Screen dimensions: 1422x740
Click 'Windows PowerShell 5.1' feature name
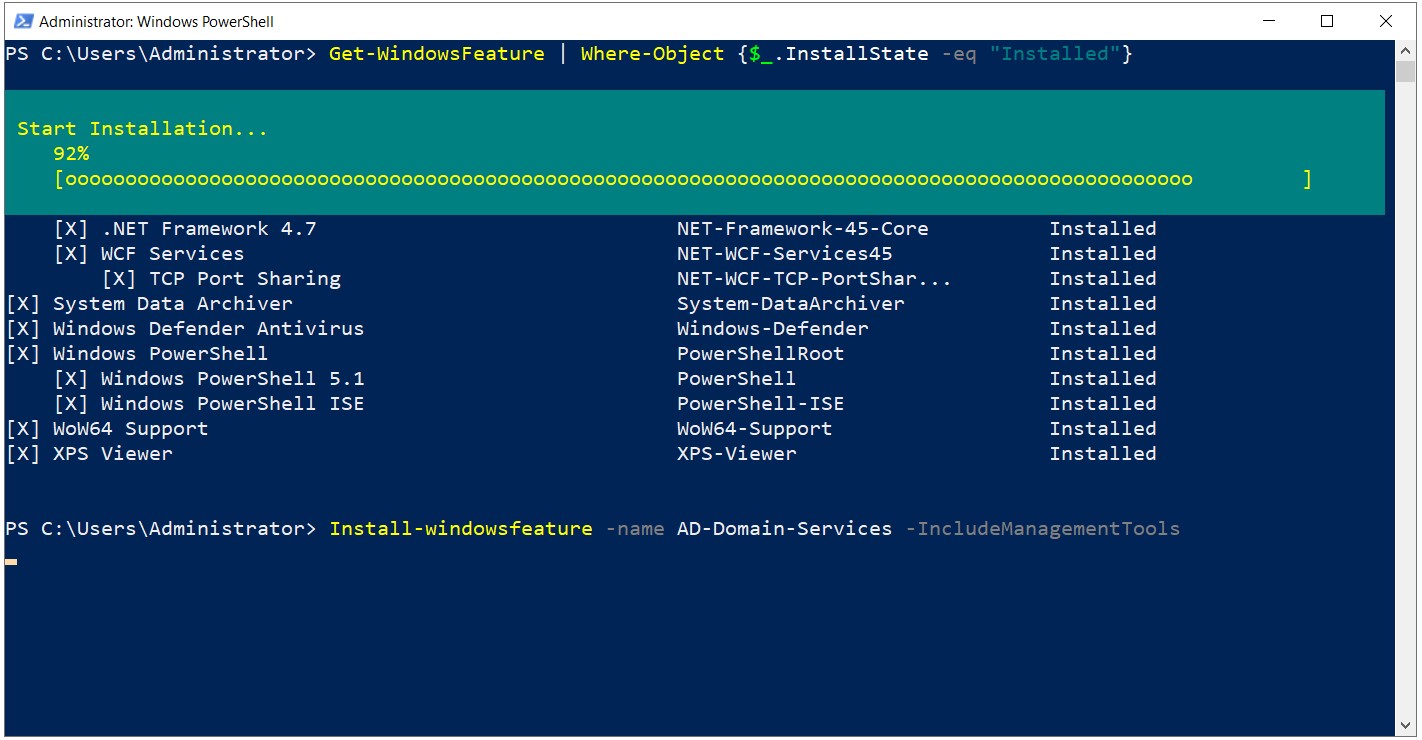[x=232, y=379]
